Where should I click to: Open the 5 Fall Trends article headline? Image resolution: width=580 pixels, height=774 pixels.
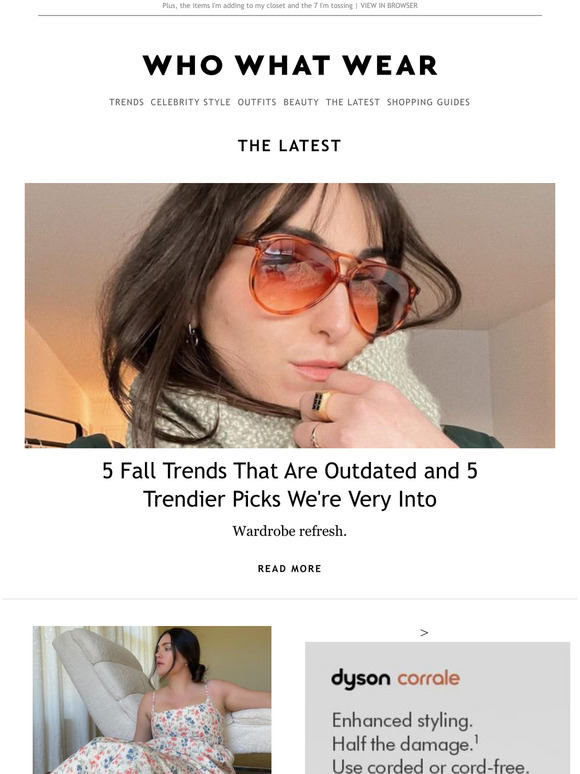pyautogui.click(x=290, y=485)
